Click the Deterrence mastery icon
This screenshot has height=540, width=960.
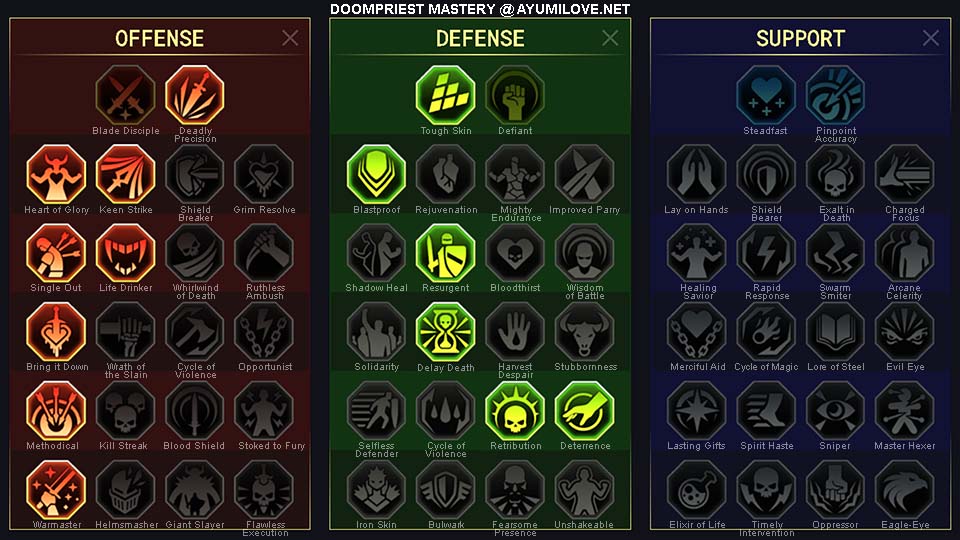click(x=584, y=411)
